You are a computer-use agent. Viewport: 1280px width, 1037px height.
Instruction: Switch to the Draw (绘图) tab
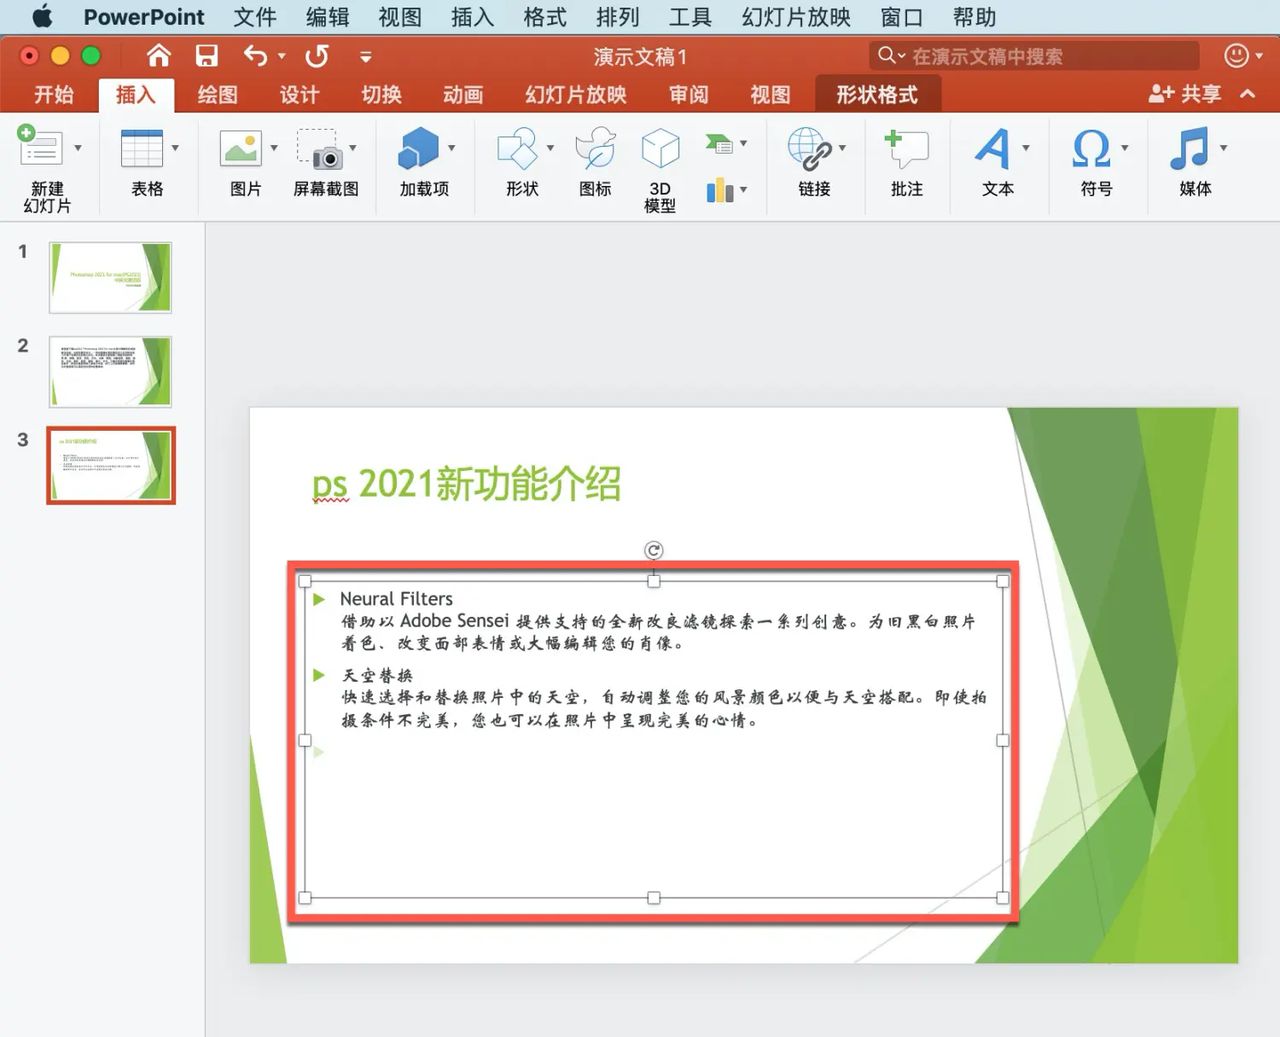click(218, 94)
